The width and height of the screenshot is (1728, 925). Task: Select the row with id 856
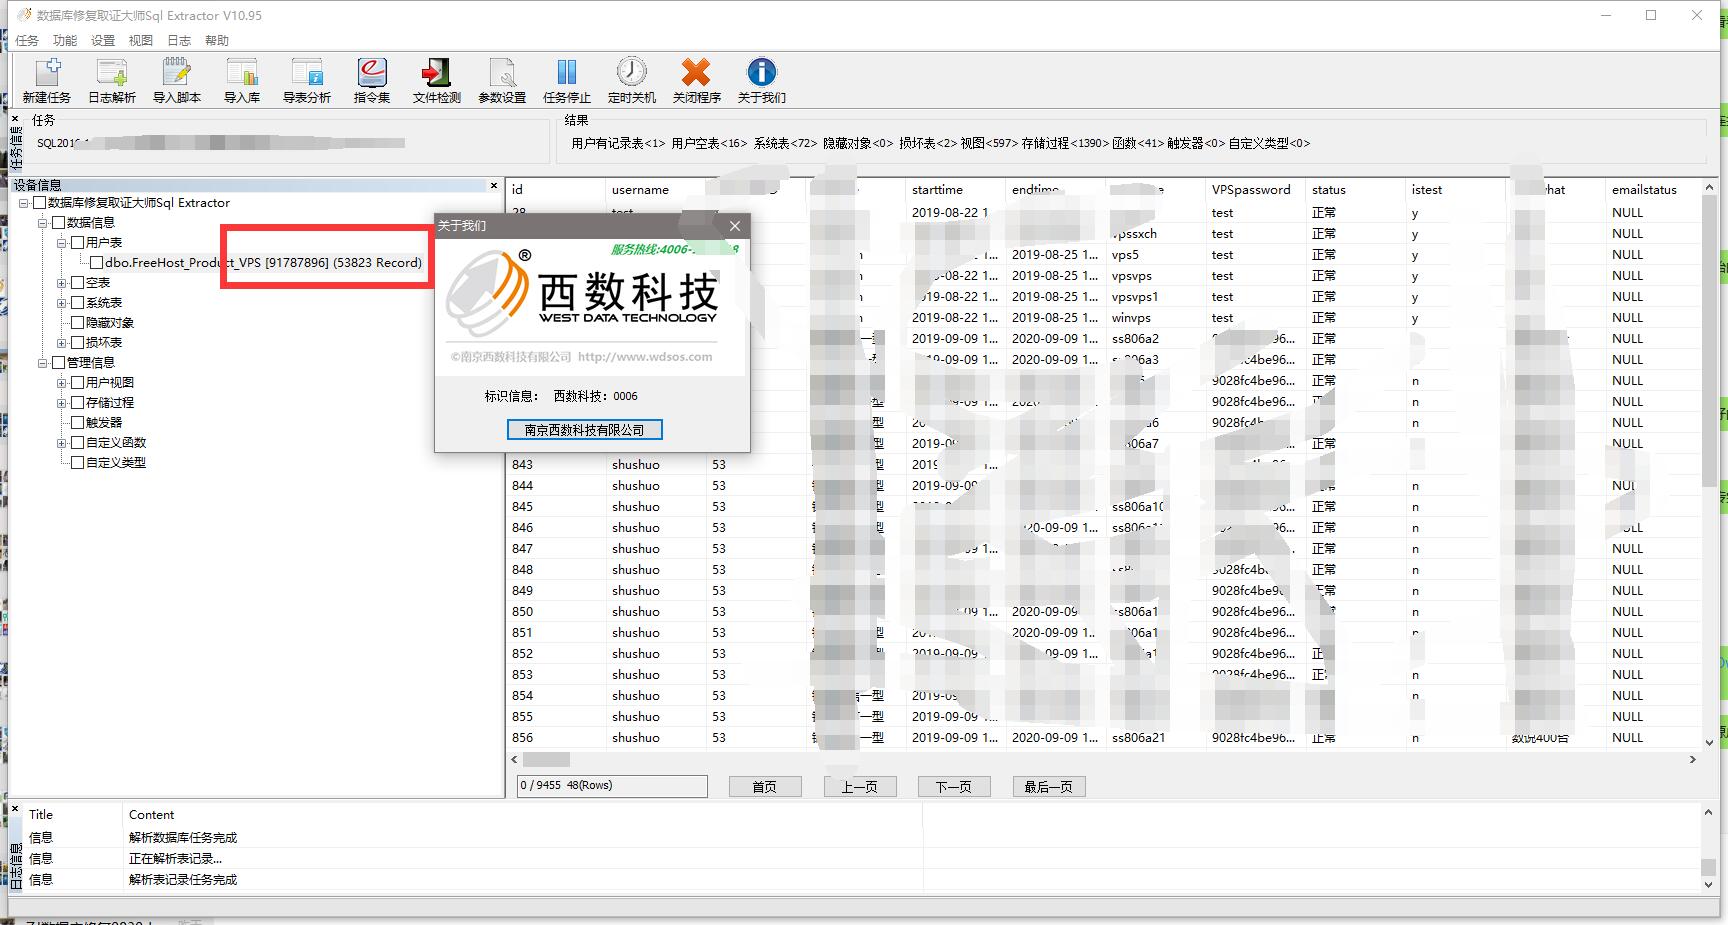click(1103, 738)
